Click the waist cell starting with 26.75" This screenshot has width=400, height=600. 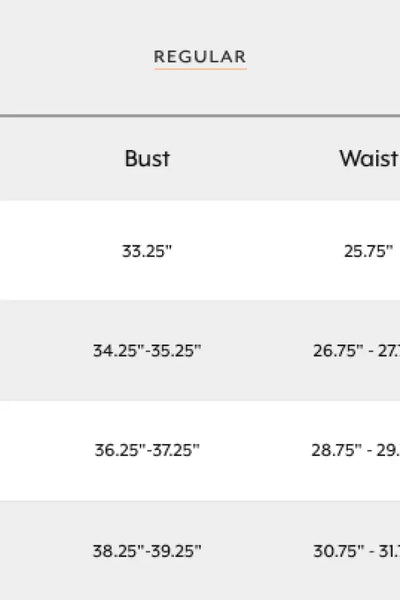click(x=356, y=351)
